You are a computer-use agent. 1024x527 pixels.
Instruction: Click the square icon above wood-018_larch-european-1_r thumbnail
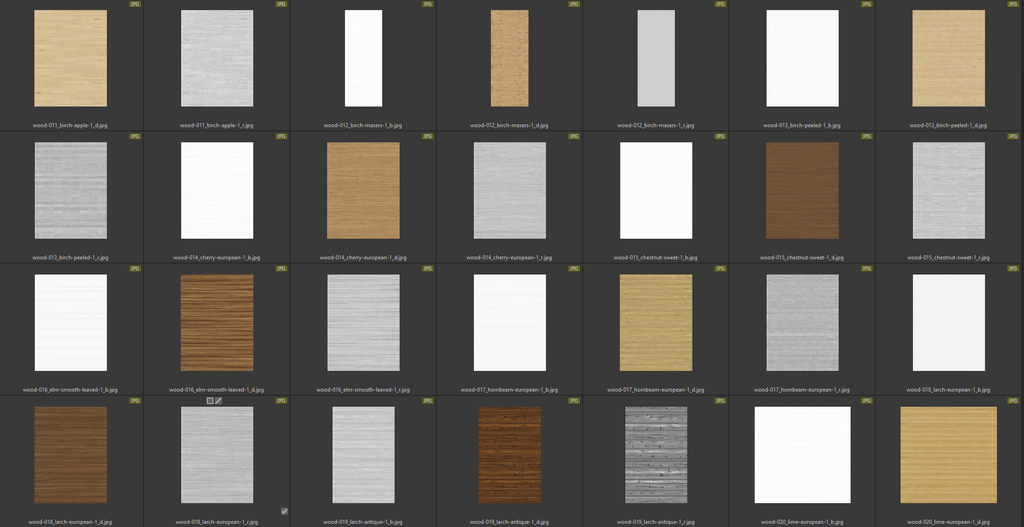[x=210, y=400]
